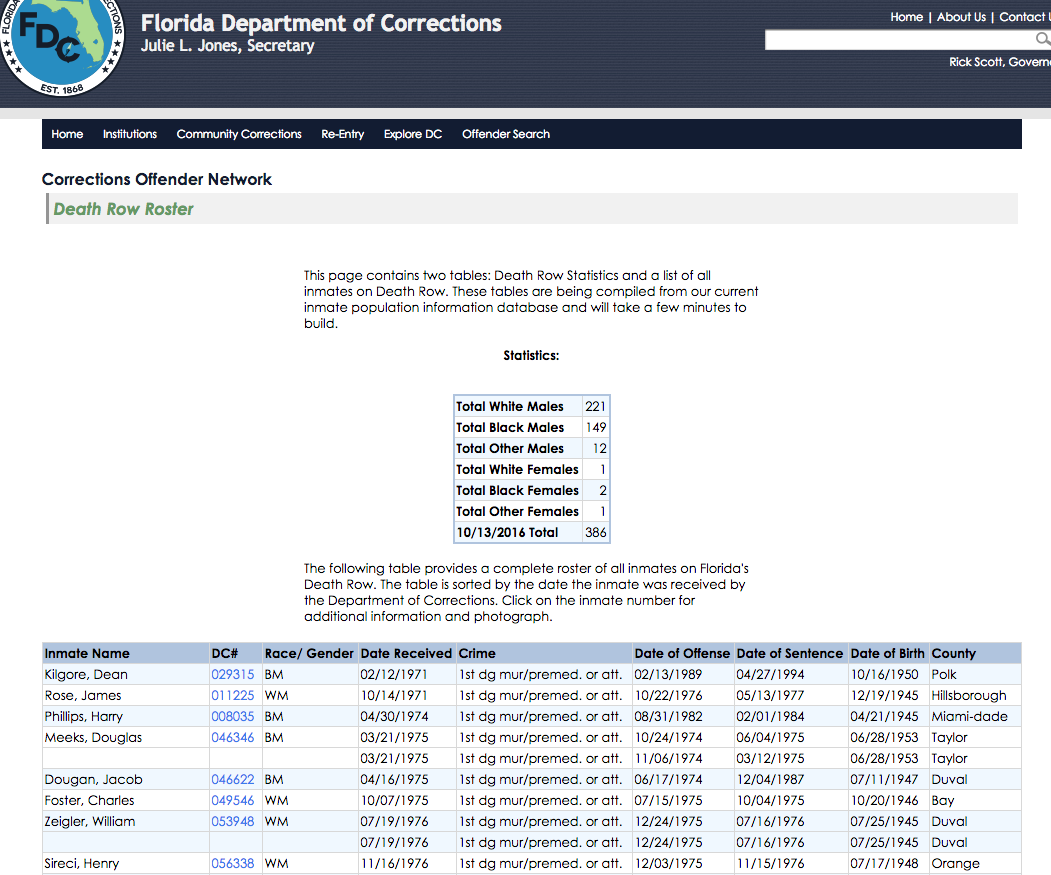The width and height of the screenshot is (1051, 875).
Task: Open the Offender Search menu item
Action: [x=505, y=134]
